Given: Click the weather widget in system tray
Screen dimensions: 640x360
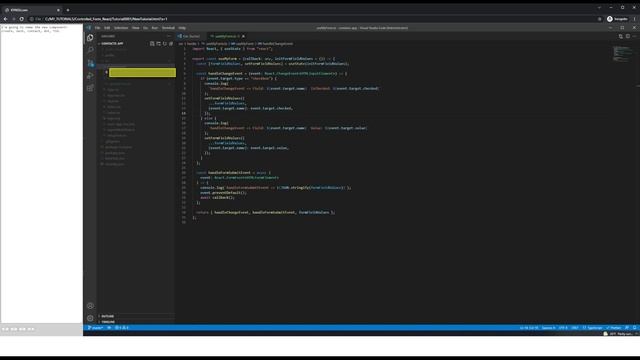Looking at the screenshot, I should click(618, 334).
